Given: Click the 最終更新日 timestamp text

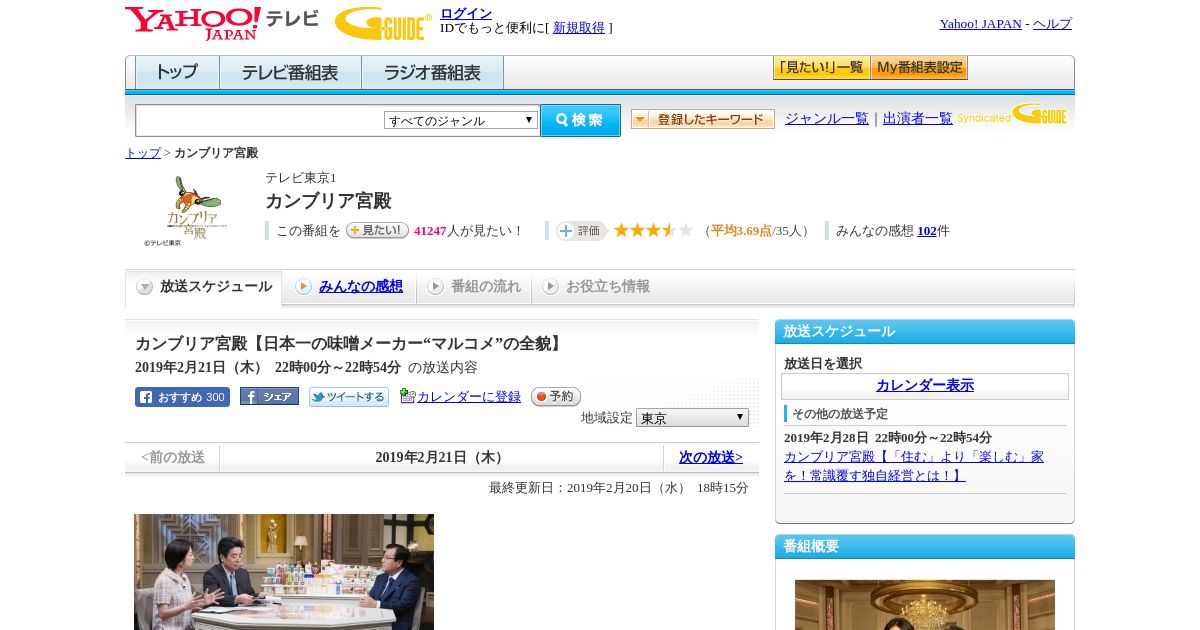Looking at the screenshot, I should click(619, 488).
